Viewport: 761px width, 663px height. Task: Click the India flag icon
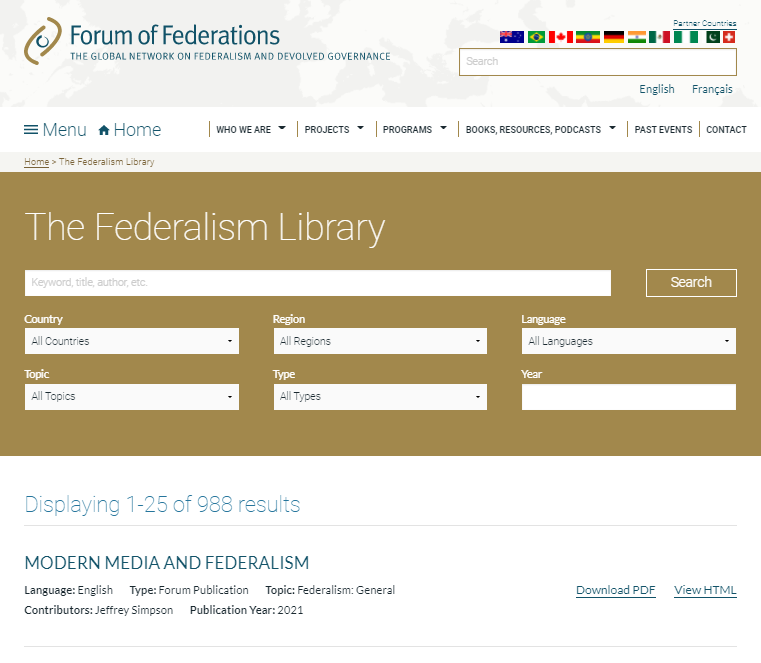click(x=636, y=37)
